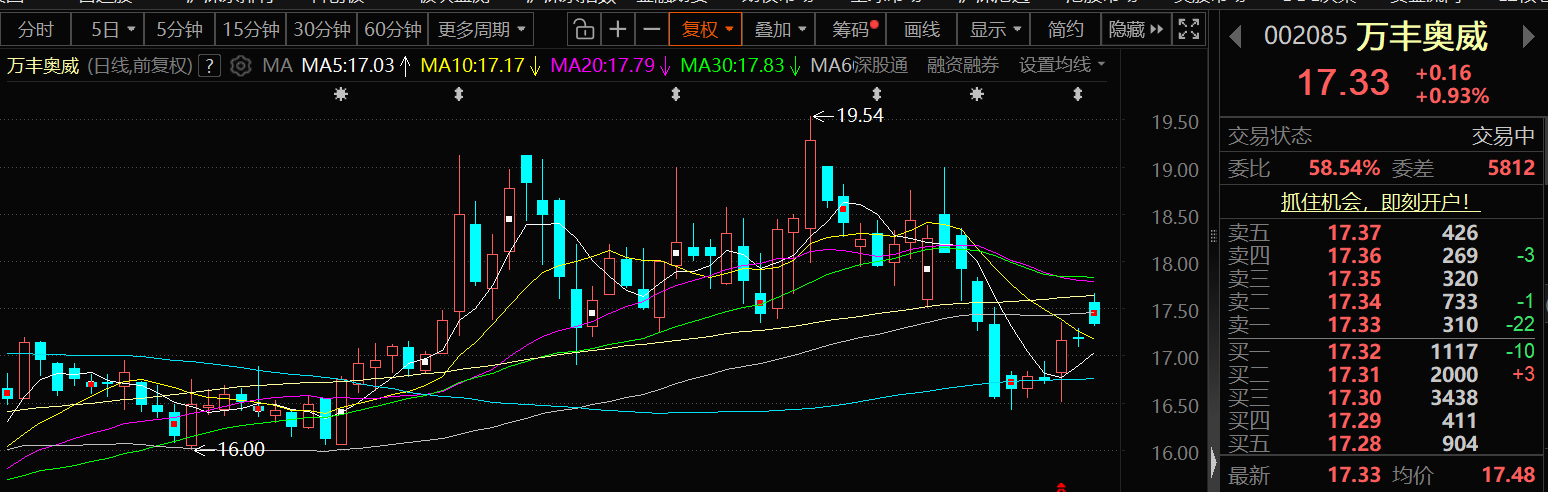
Task: Switch to the 分时 intraday tab
Action: [x=36, y=29]
